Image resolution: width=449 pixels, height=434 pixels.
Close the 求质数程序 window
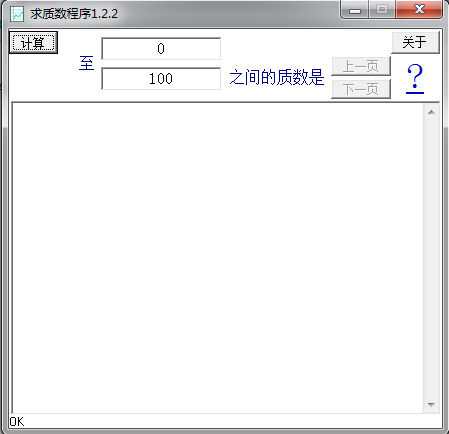[419, 9]
